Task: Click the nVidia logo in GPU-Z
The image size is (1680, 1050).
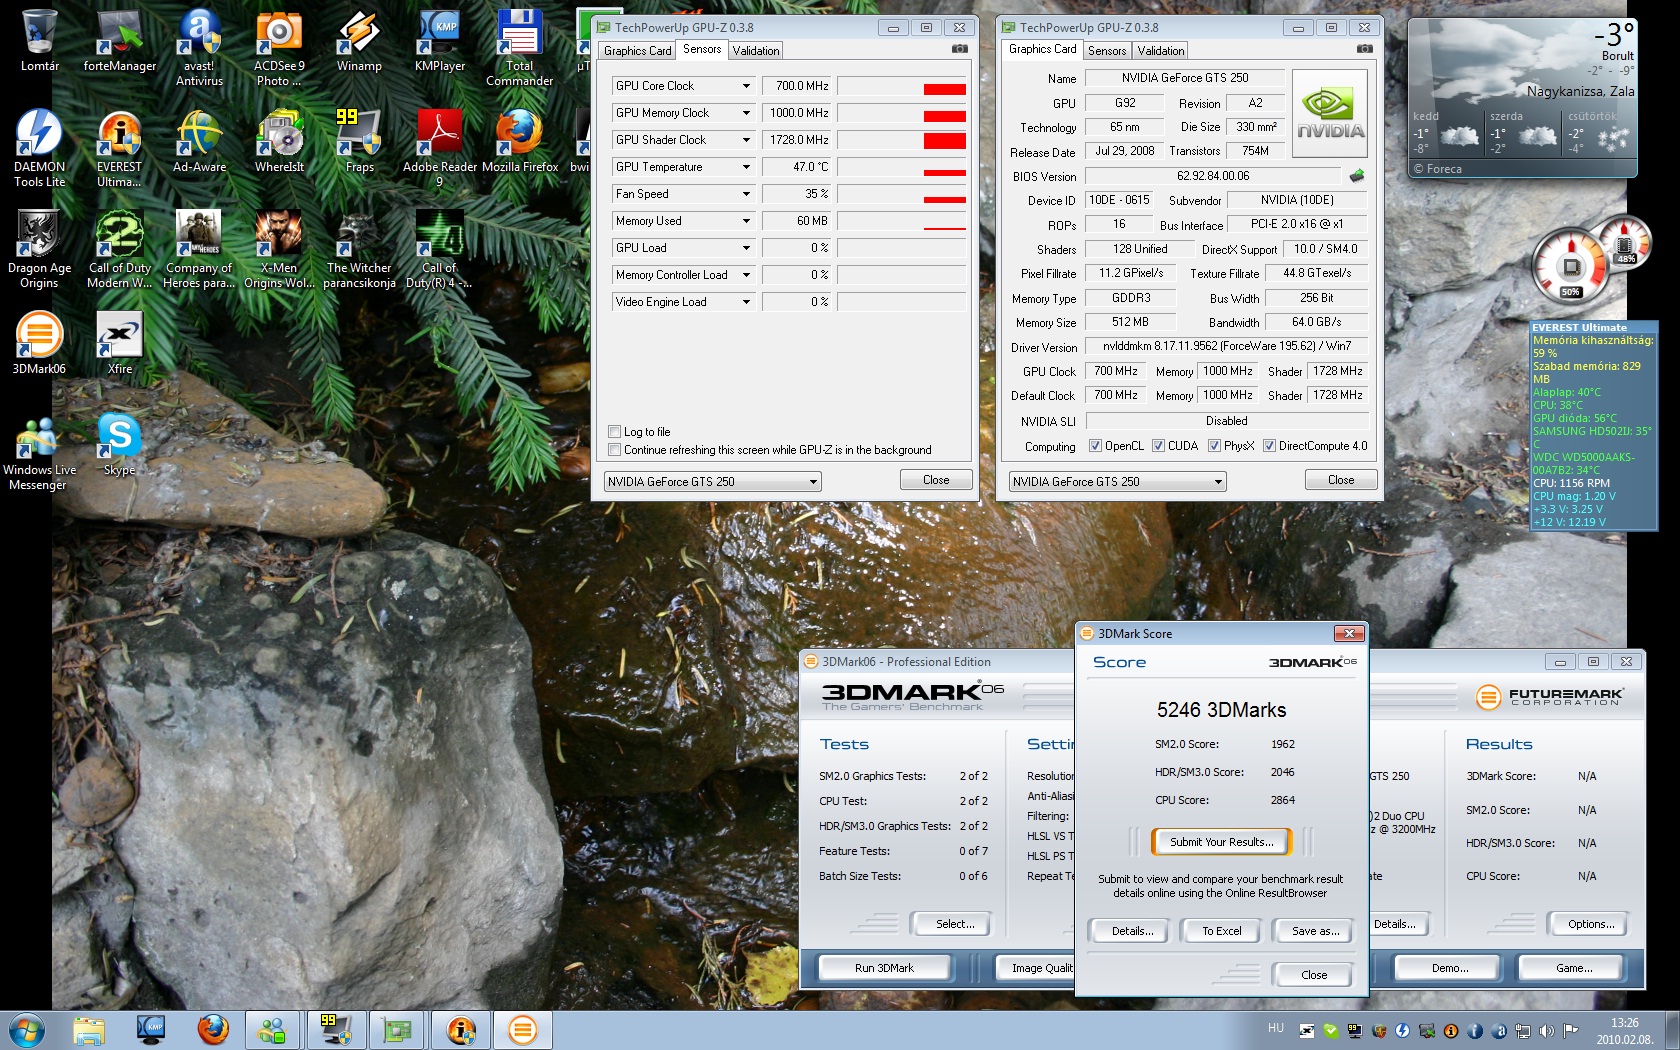Action: point(1330,114)
